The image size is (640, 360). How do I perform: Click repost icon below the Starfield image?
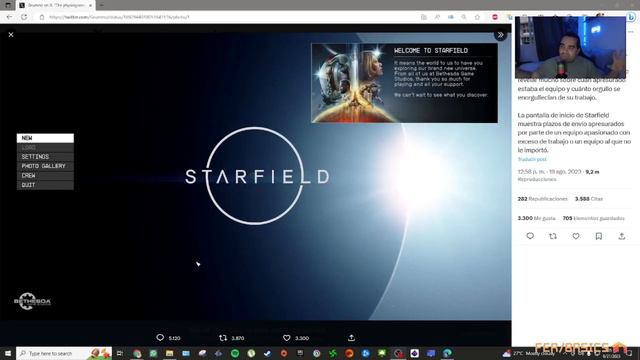pos(223,338)
